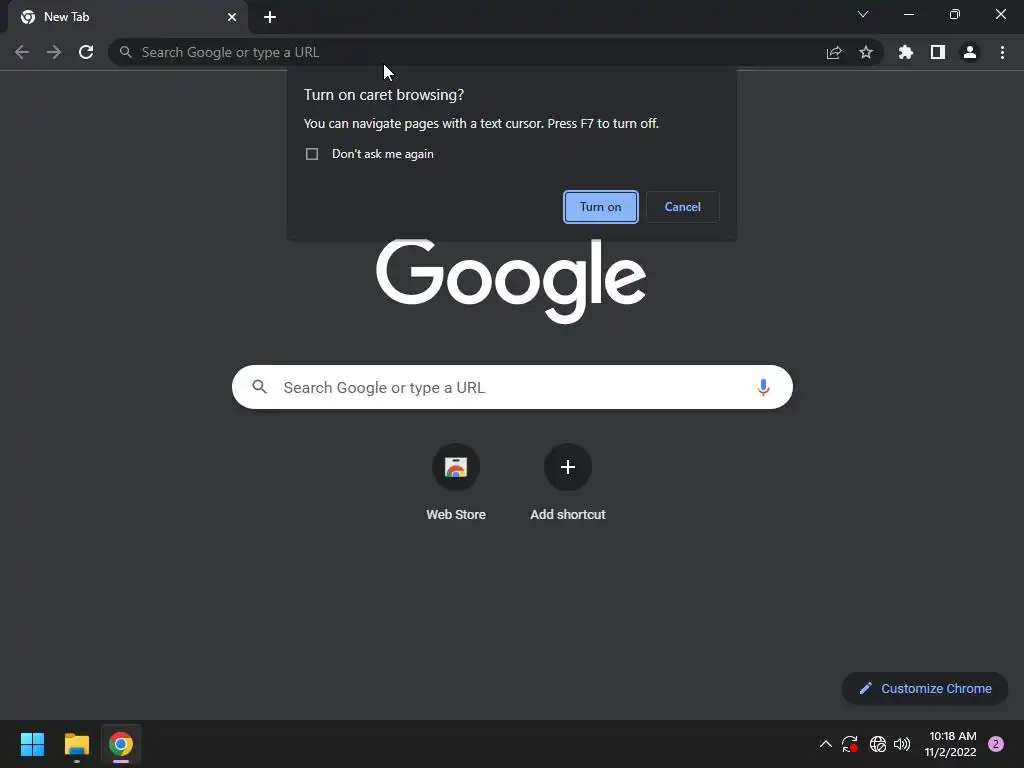The width and height of the screenshot is (1024, 768).
Task: Open the volume speaker tray icon
Action: pos(902,744)
